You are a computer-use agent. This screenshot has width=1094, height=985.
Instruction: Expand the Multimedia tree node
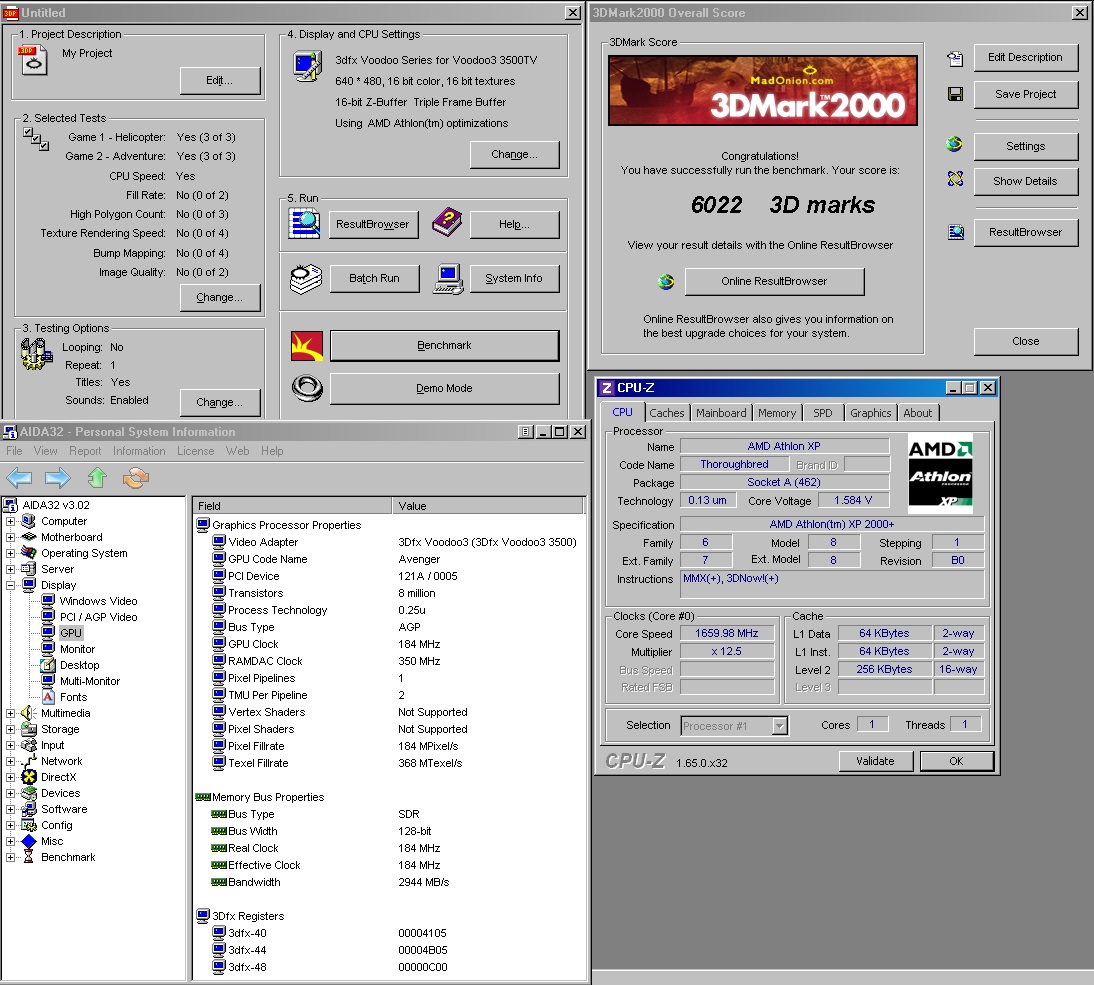(10, 713)
